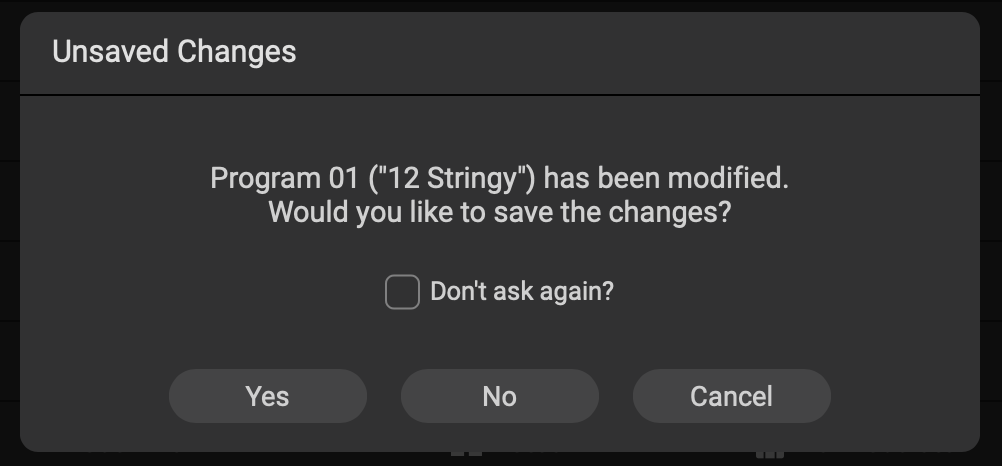Select Cancel to keep editing the program
The width and height of the screenshot is (1002, 466).
coord(731,396)
